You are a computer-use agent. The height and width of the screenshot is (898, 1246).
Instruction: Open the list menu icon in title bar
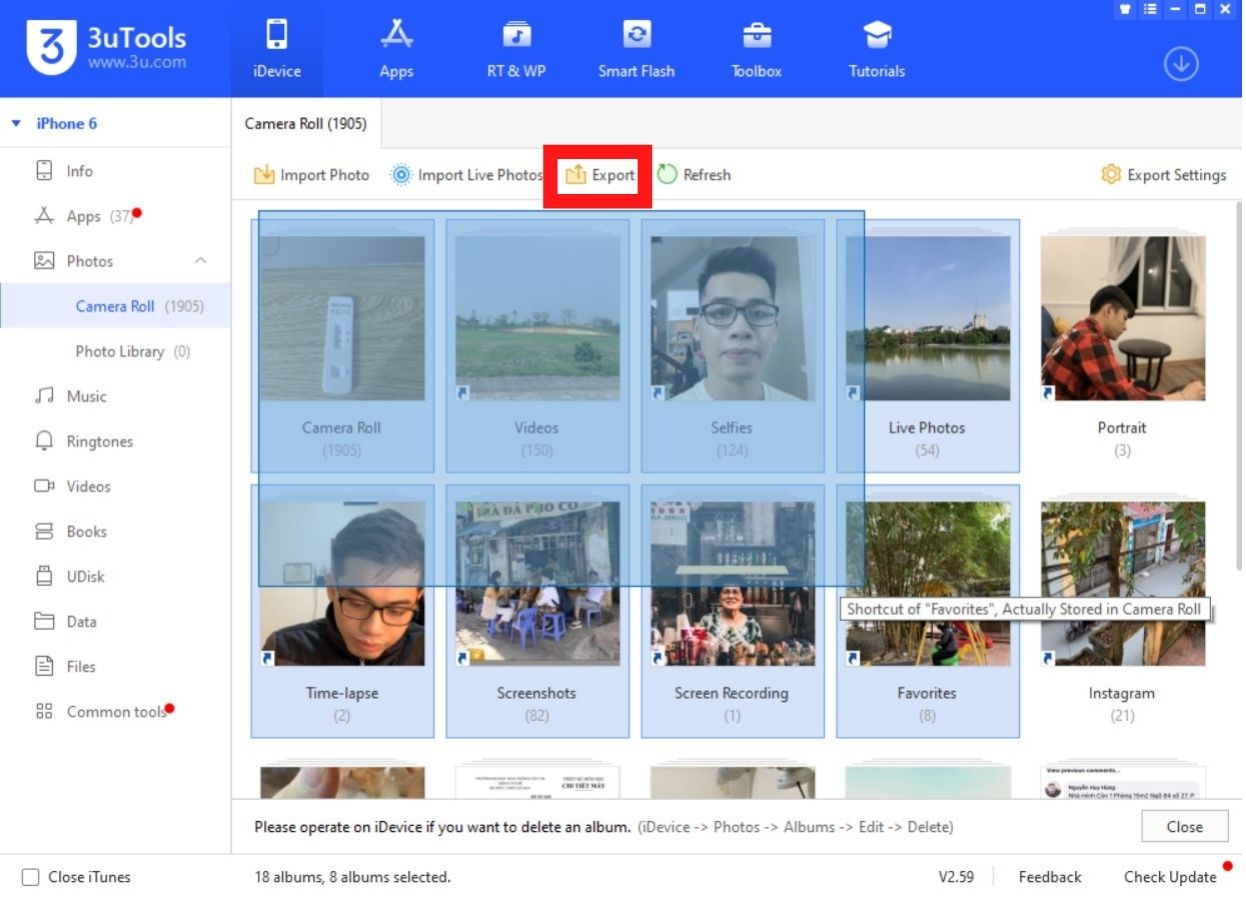(1150, 9)
